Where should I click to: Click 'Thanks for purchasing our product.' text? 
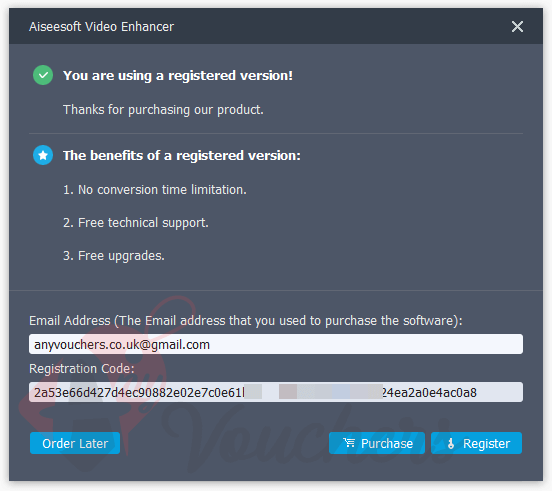[x=163, y=110]
